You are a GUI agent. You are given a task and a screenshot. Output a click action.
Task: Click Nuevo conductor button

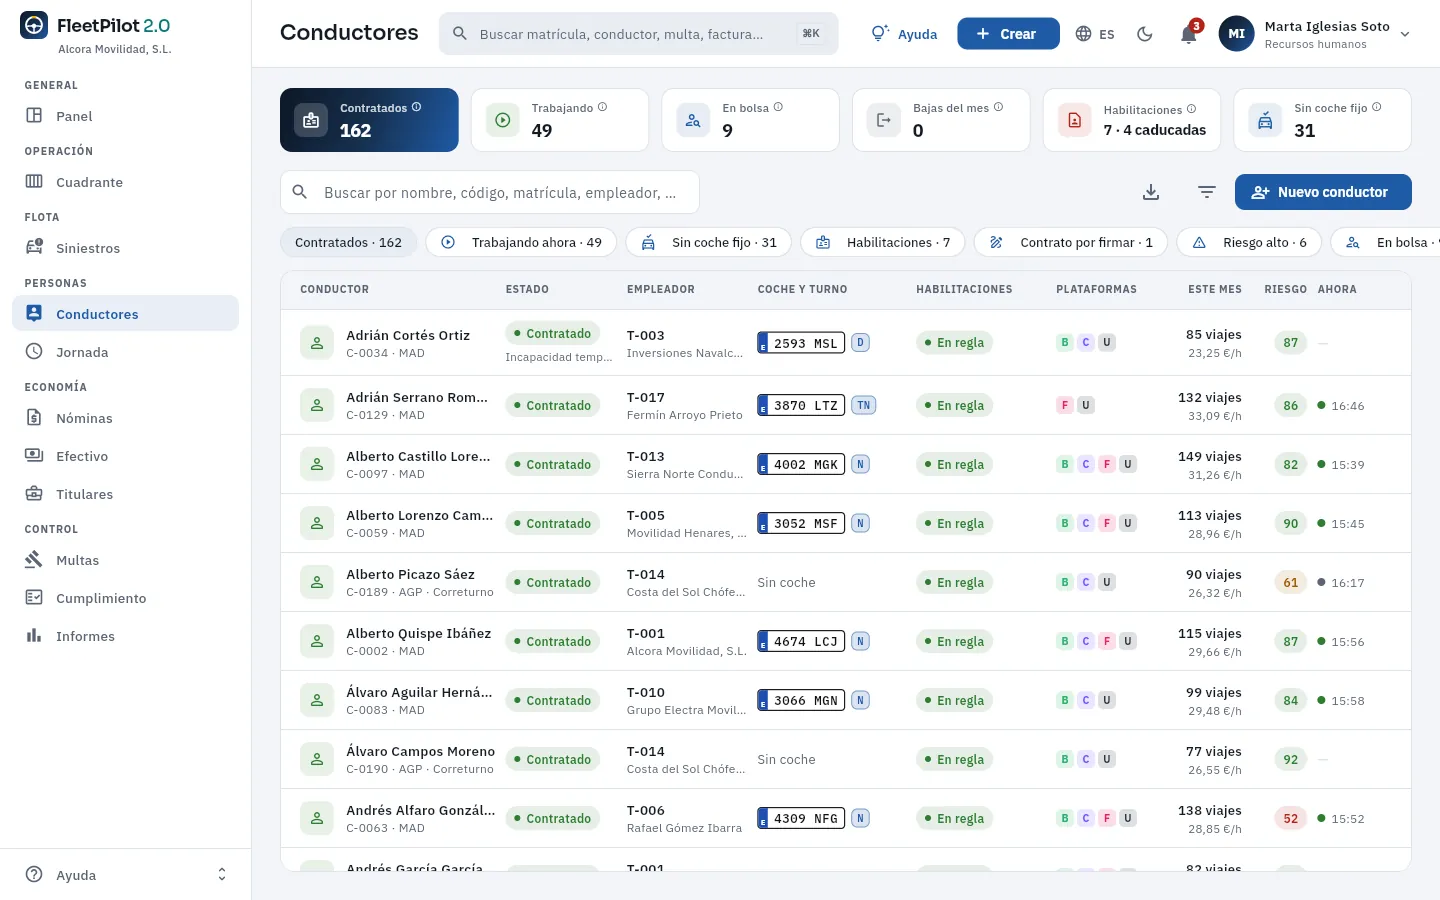pos(1323,192)
